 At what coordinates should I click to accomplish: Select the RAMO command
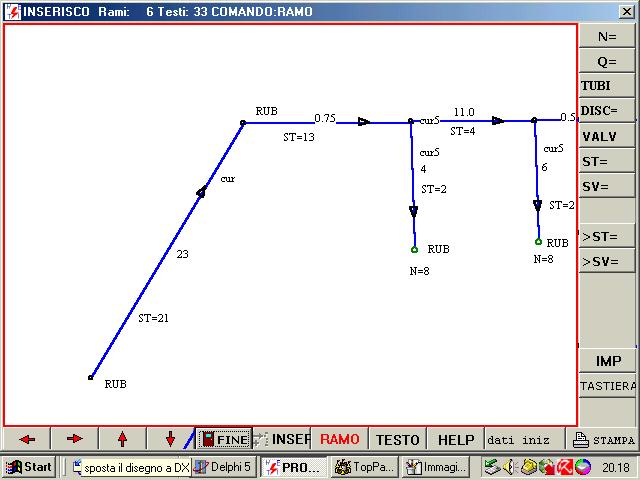coord(340,439)
